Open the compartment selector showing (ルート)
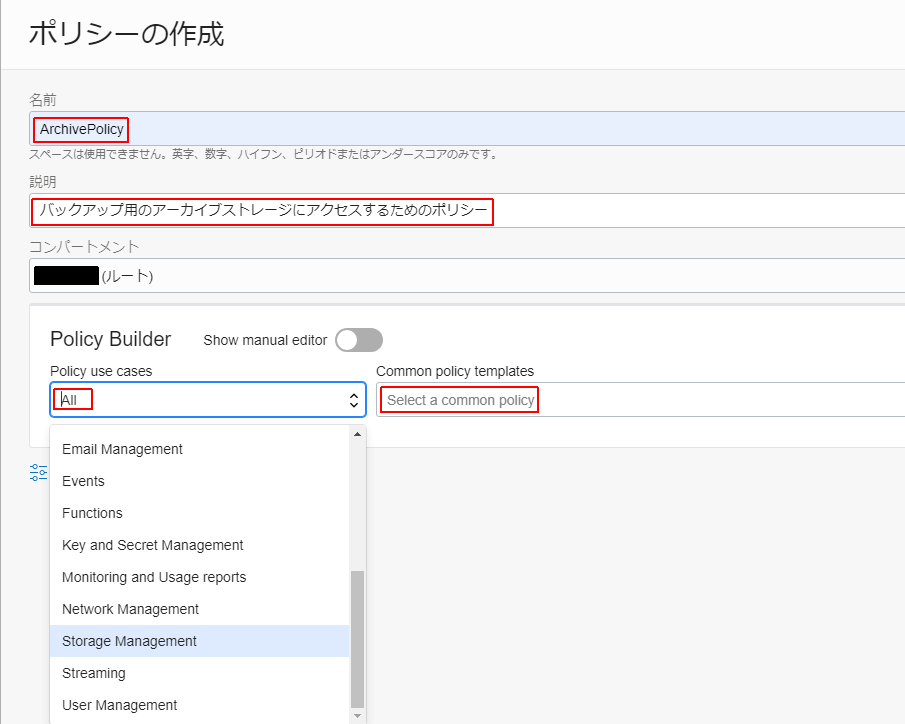Screen dimensions: 905x724 point(467,276)
